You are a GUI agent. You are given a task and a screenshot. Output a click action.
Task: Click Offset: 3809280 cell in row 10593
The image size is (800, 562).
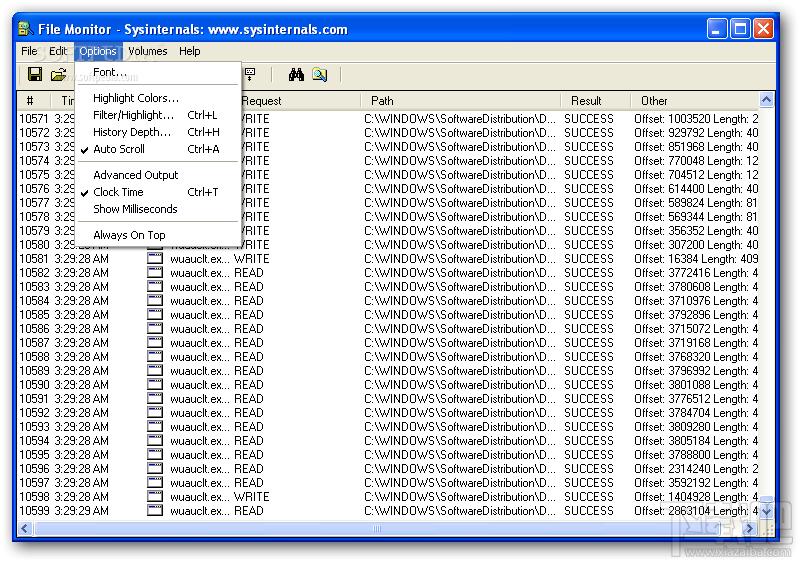tap(696, 426)
